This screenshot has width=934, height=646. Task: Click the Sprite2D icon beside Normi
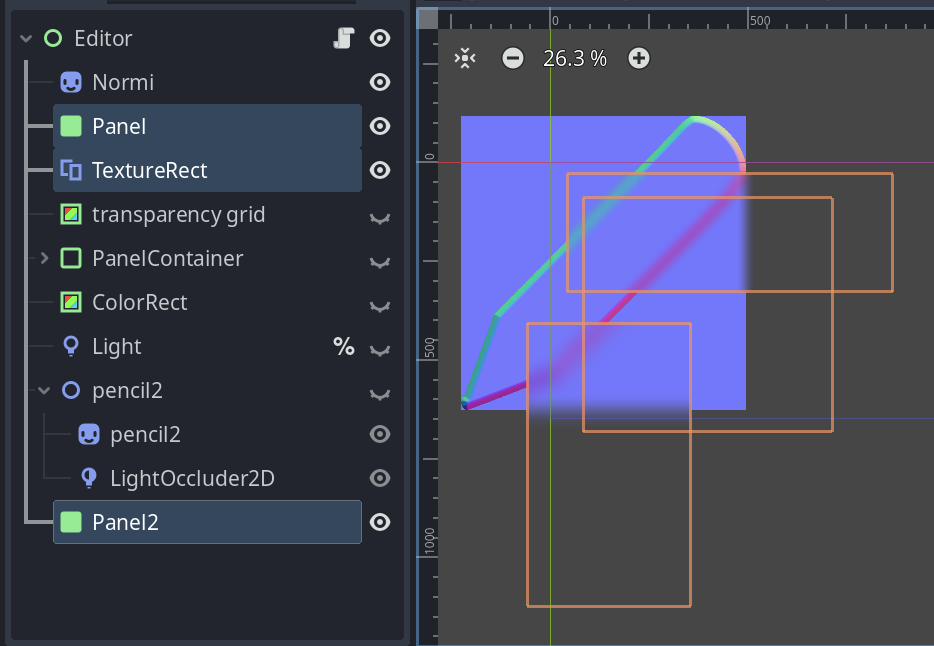[x=70, y=82]
